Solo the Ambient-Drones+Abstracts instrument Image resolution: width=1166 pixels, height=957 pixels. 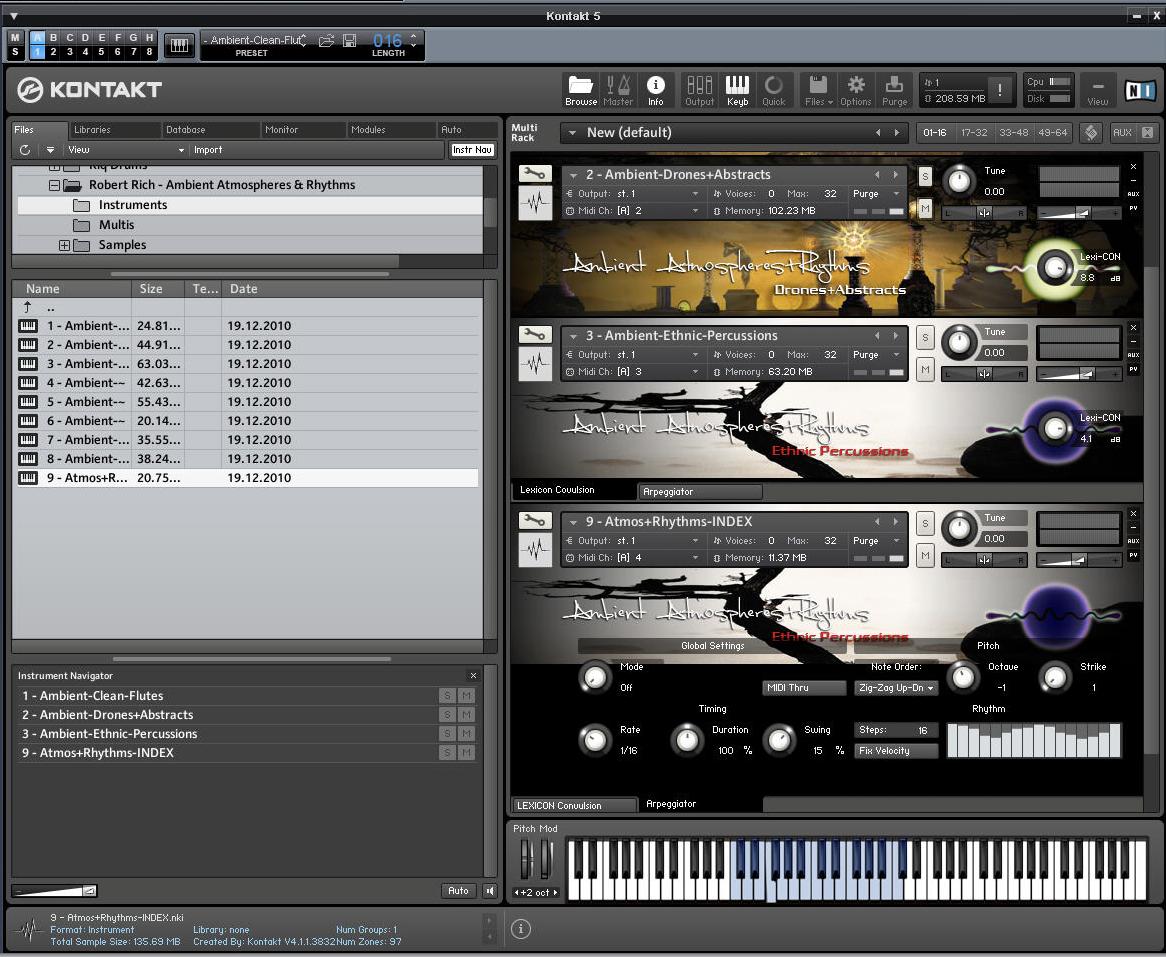pos(924,175)
